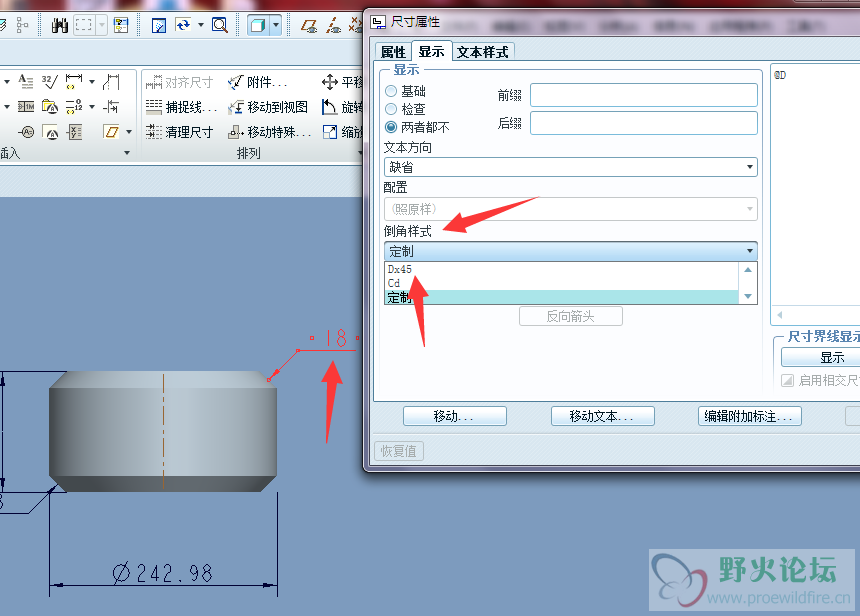Click the model tree icon in top toolbar
The width and height of the screenshot is (860, 616).
(x=22, y=25)
